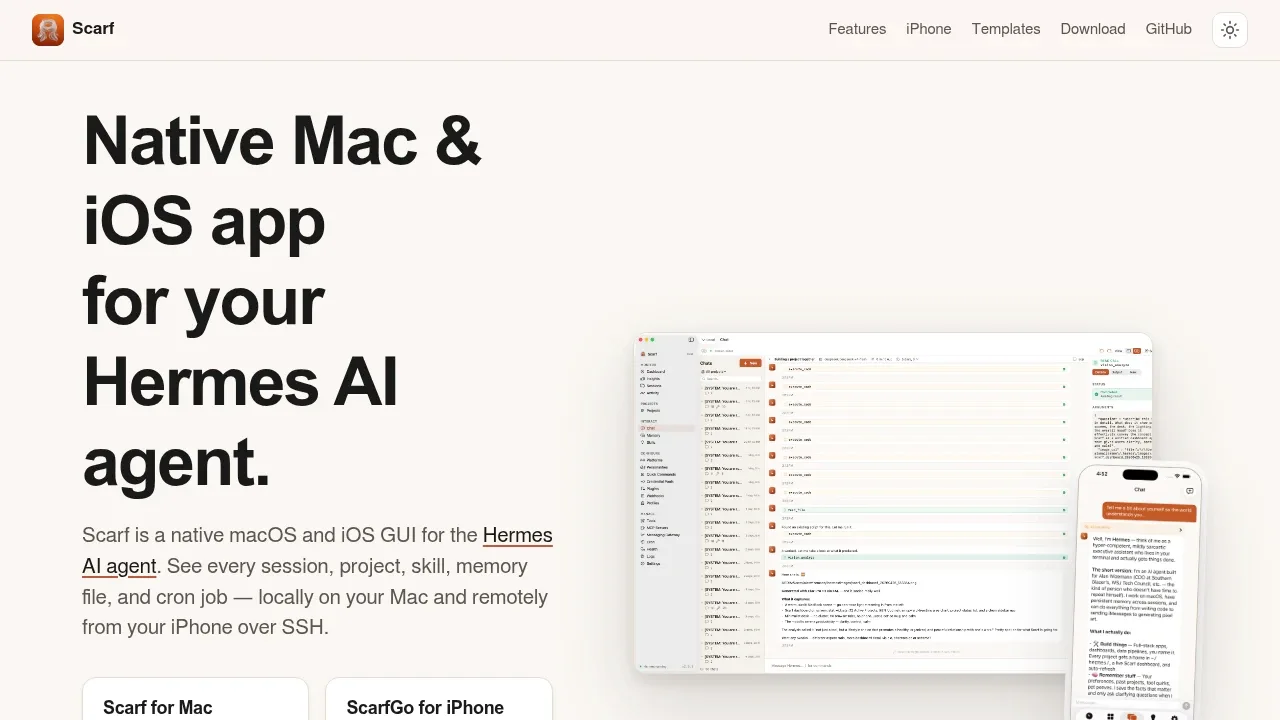Open Templates from the top navigation
The height and width of the screenshot is (720, 1280).
click(x=1006, y=29)
